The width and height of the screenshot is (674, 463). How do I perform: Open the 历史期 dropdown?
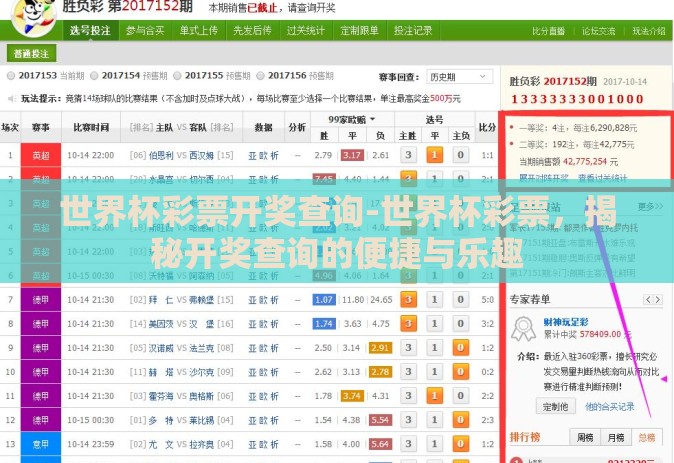click(459, 77)
